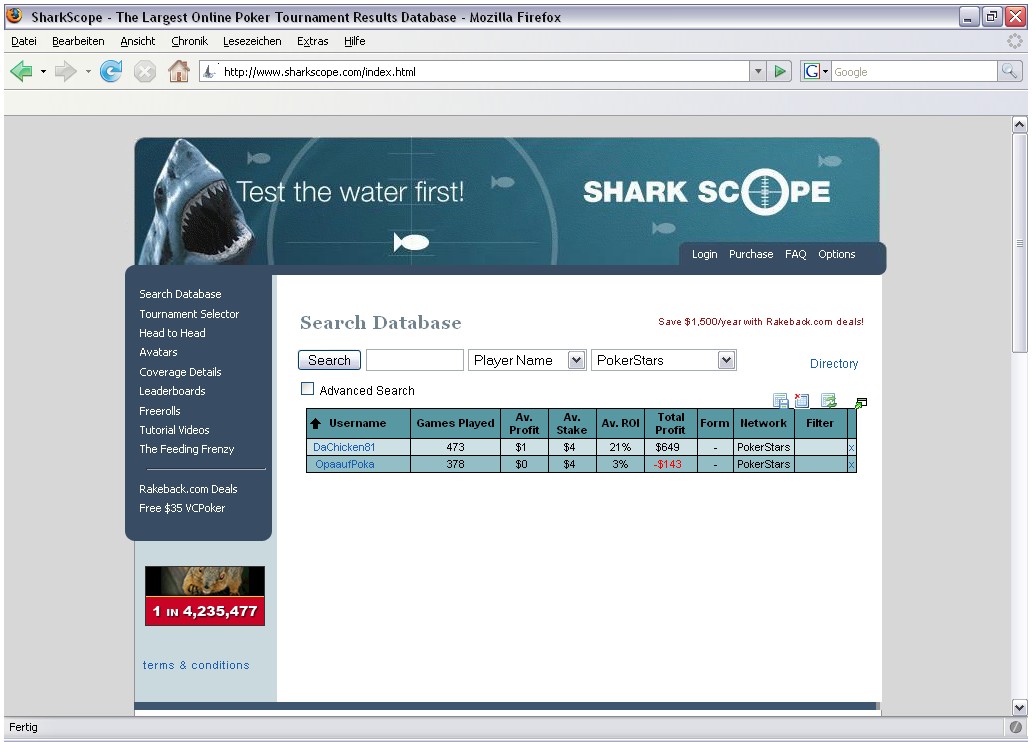Open the Bearbeiten menu
1032x742 pixels.
pos(78,41)
